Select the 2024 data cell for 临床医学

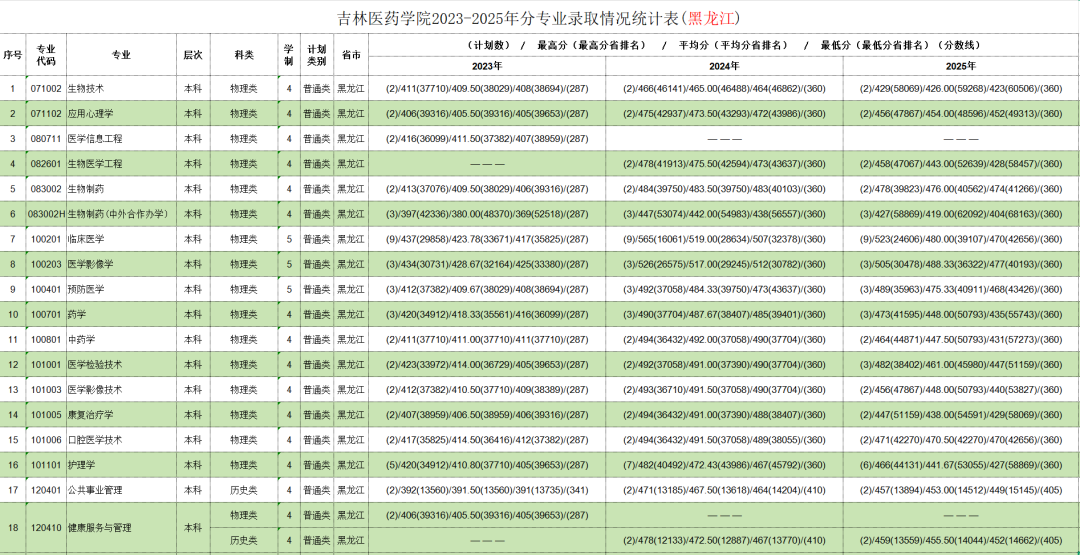click(x=725, y=239)
